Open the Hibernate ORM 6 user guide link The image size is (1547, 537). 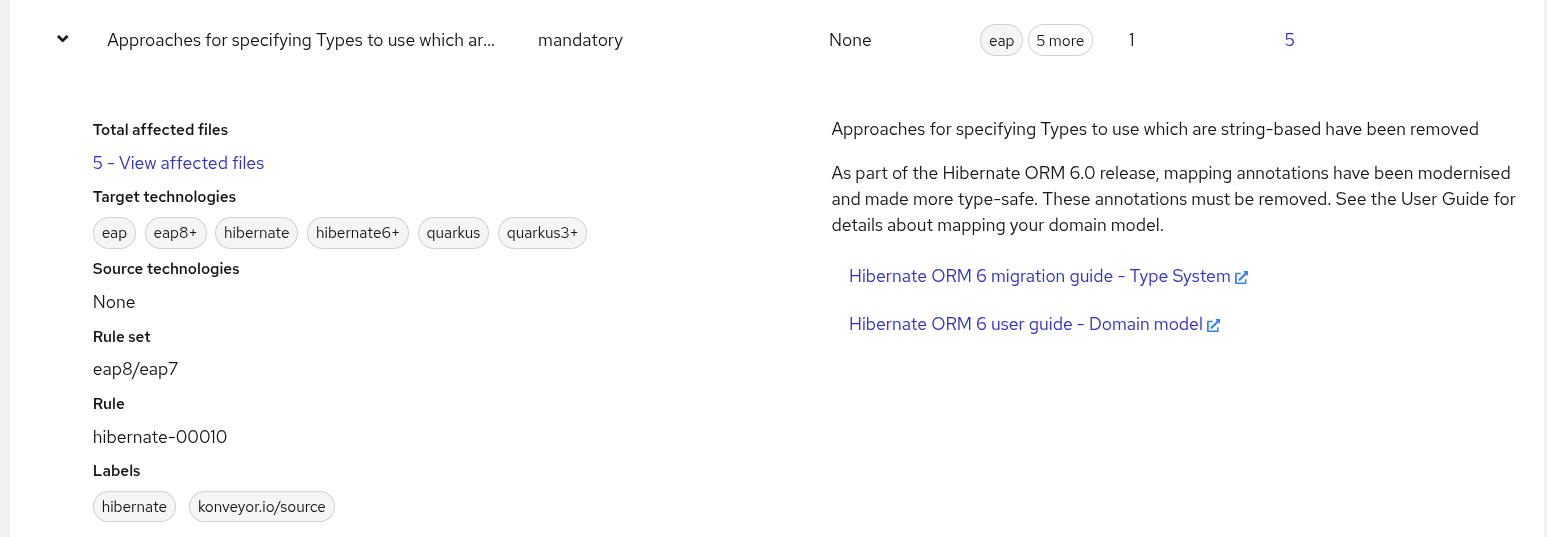(x=1025, y=324)
